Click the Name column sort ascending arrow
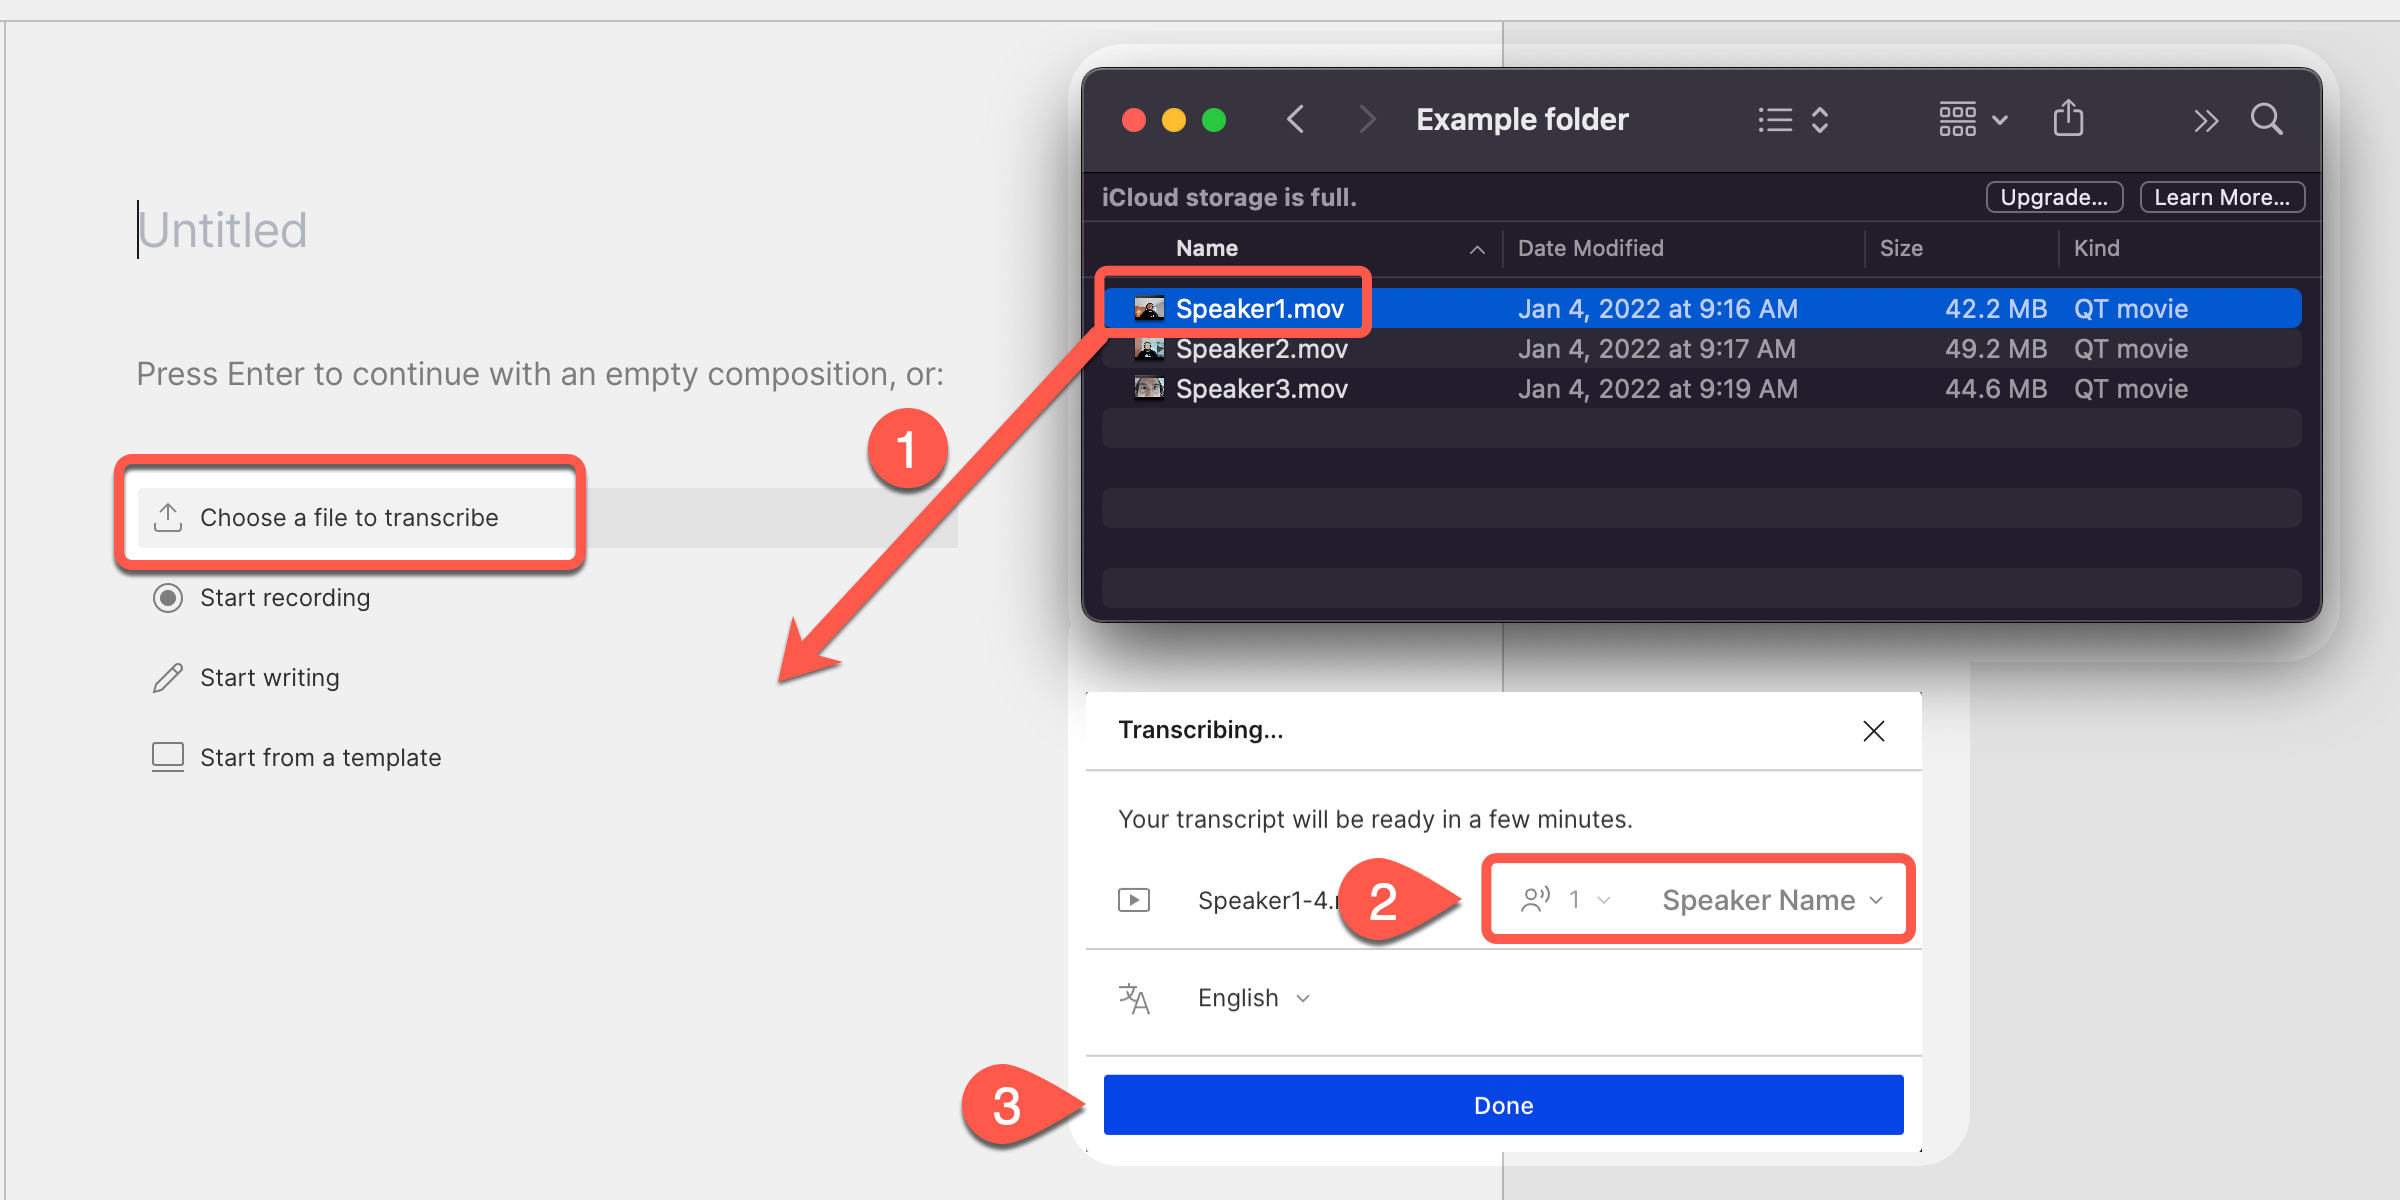This screenshot has width=2400, height=1200. tap(1477, 249)
